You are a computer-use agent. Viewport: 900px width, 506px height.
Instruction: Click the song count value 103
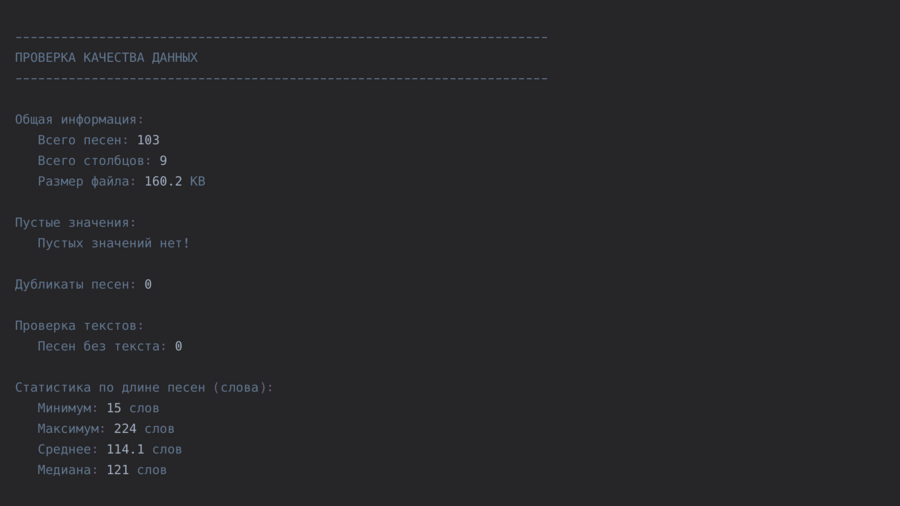click(148, 141)
